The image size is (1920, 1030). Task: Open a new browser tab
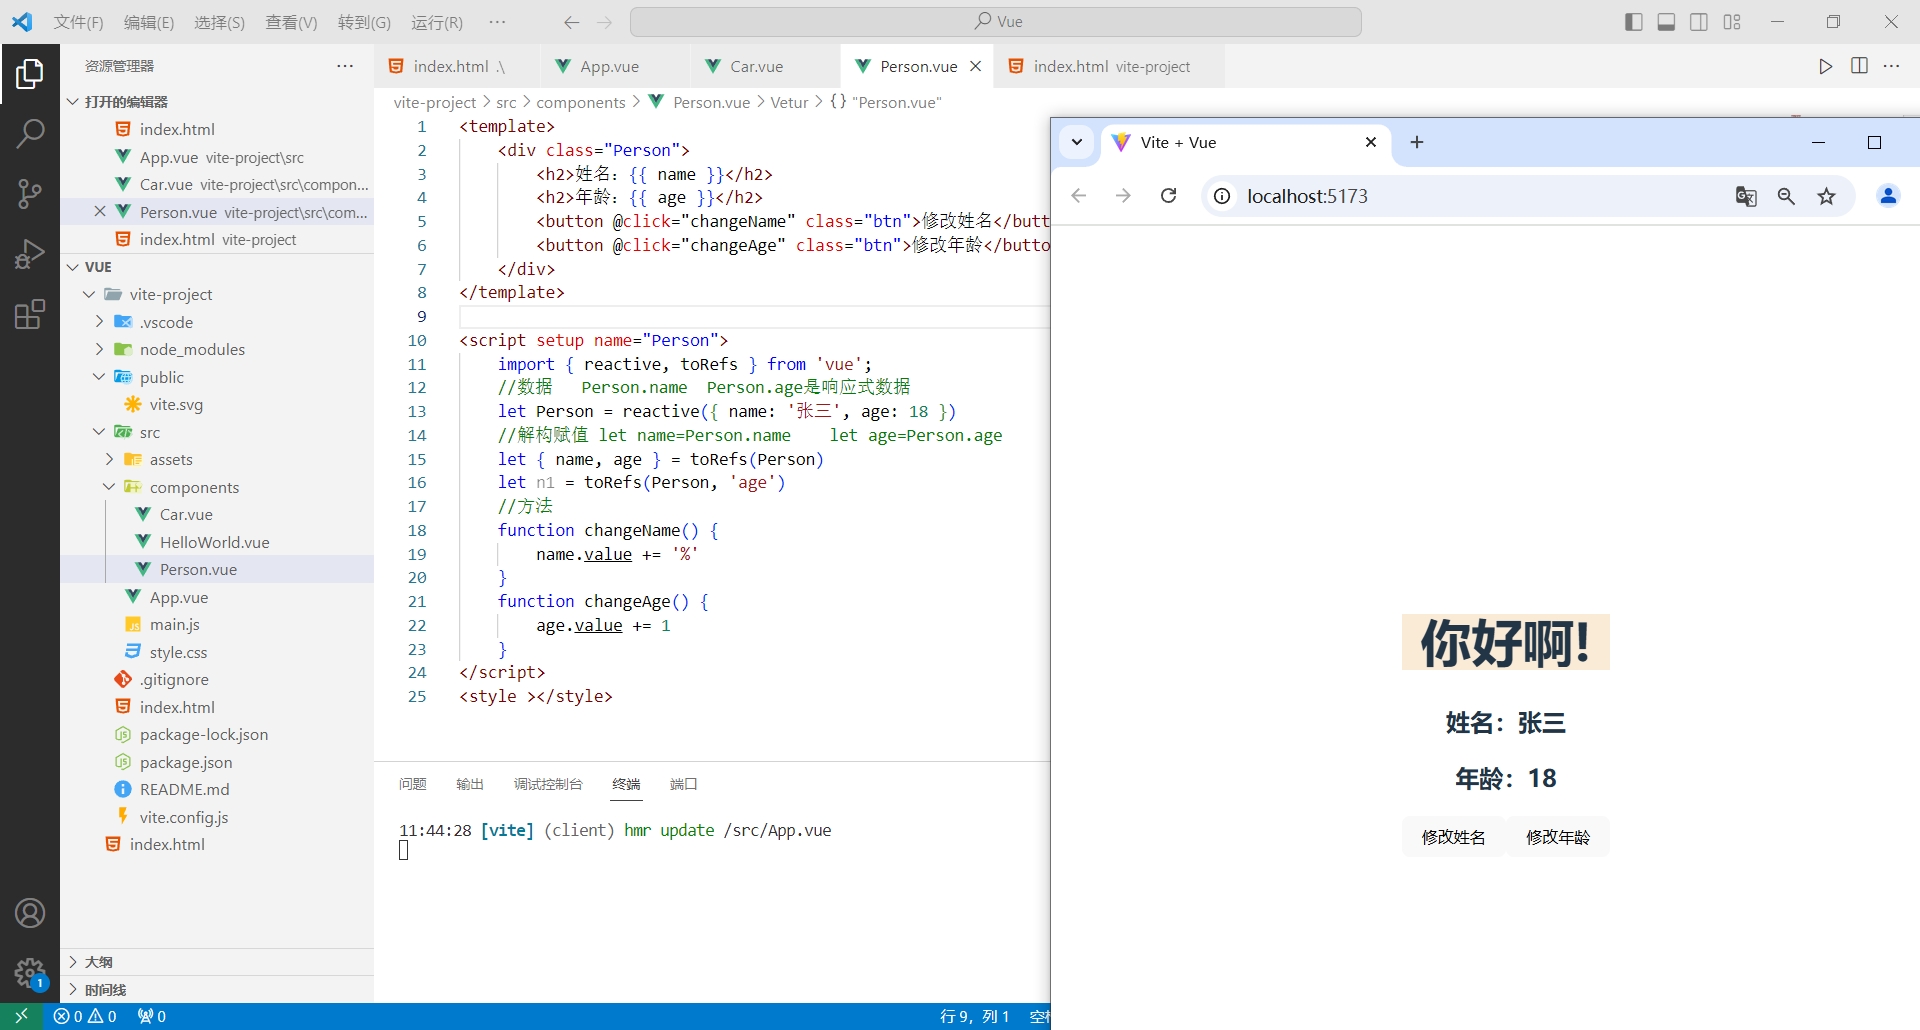(1416, 142)
